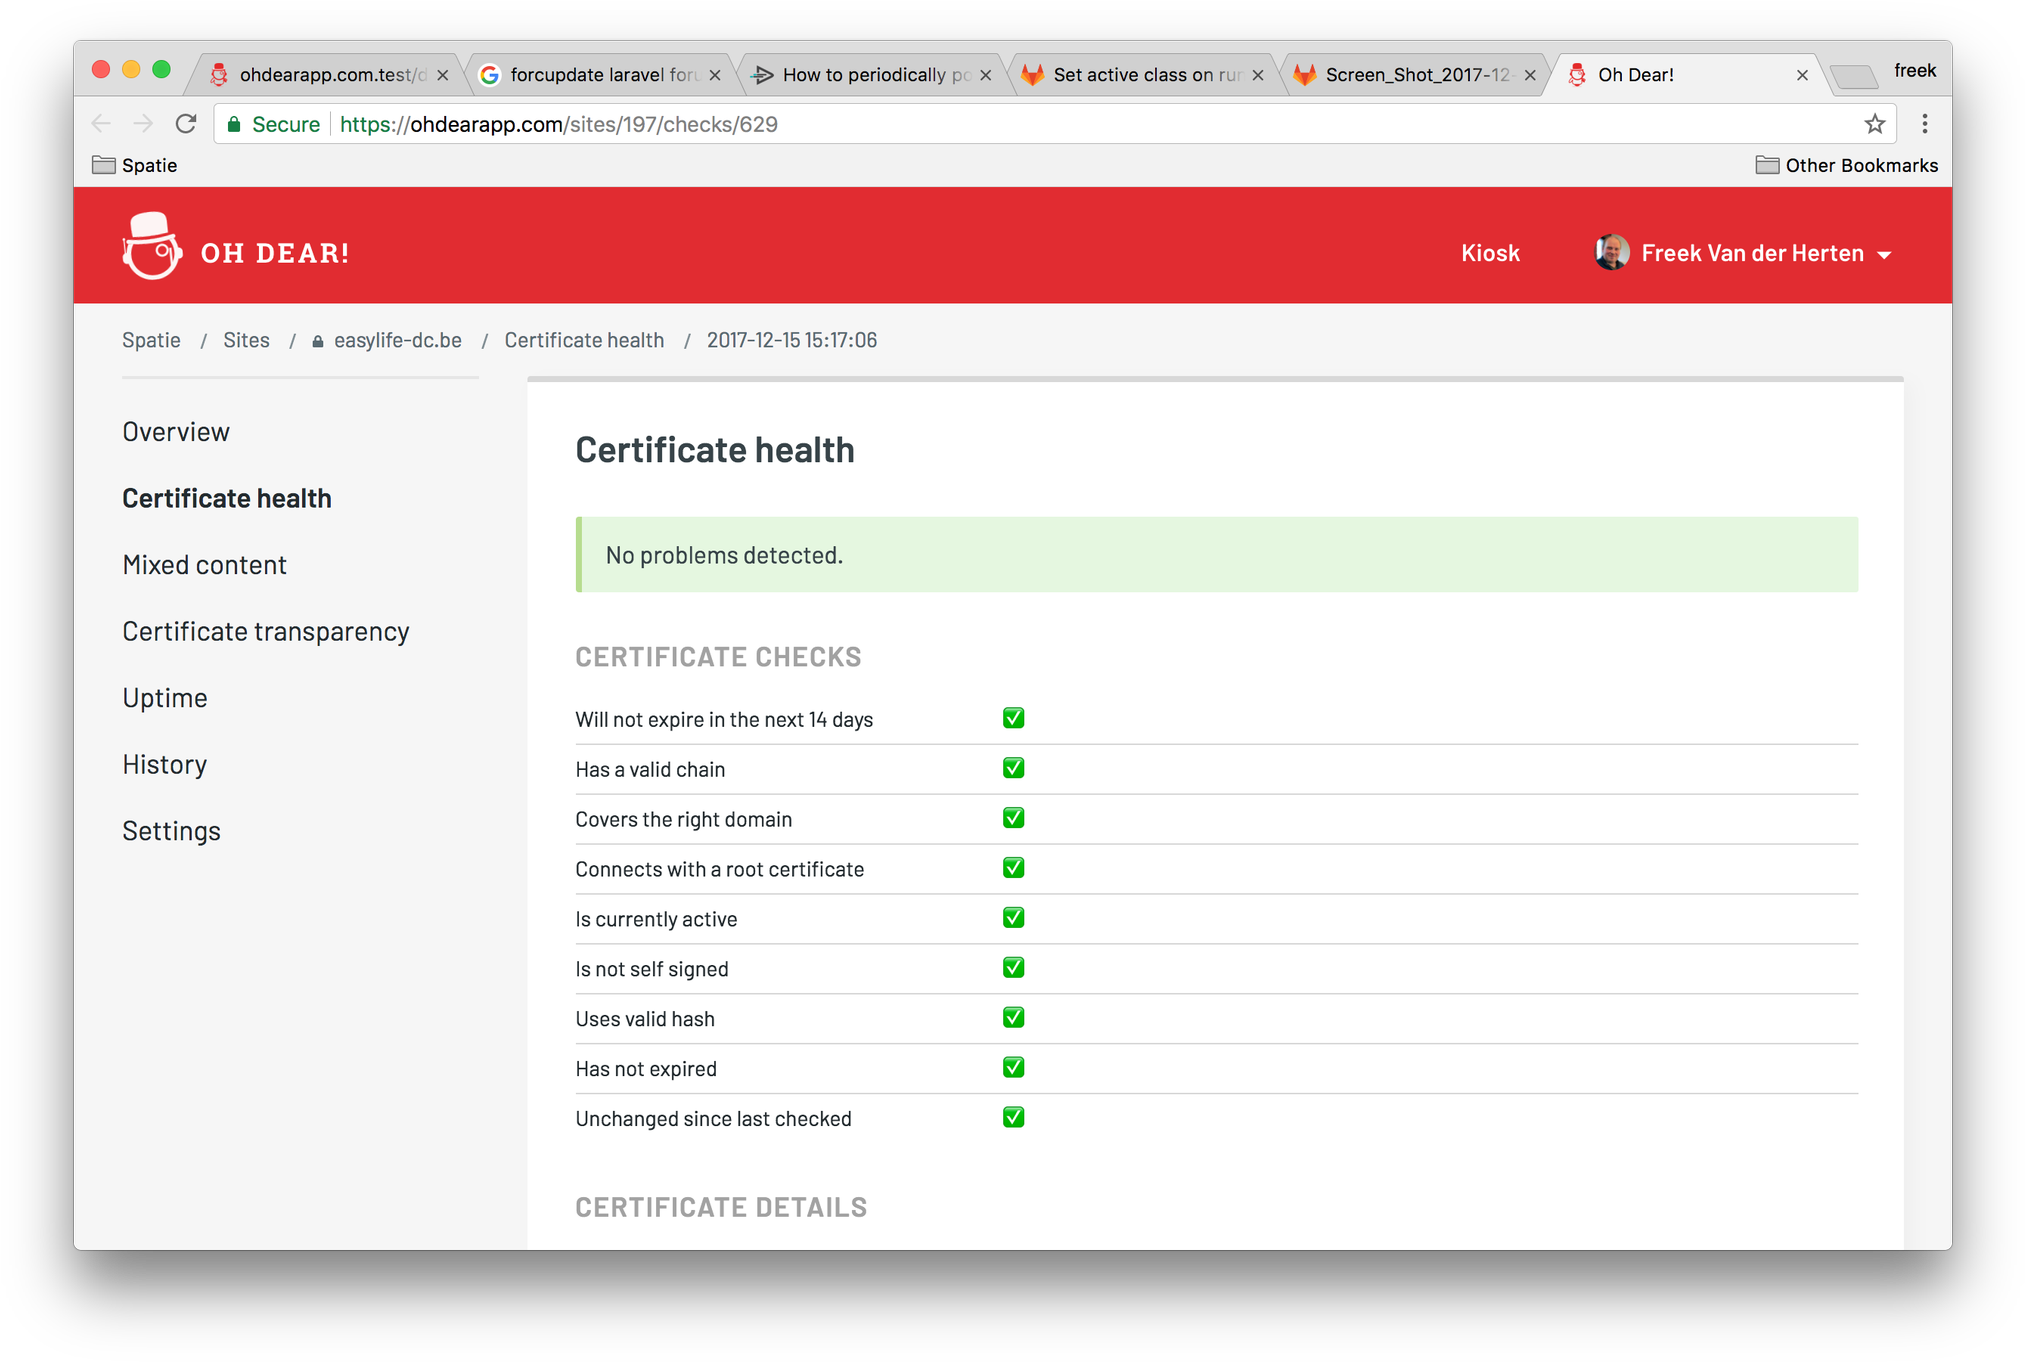2025x1362 pixels.
Task: Open Overview in the sidebar
Action: [x=176, y=431]
